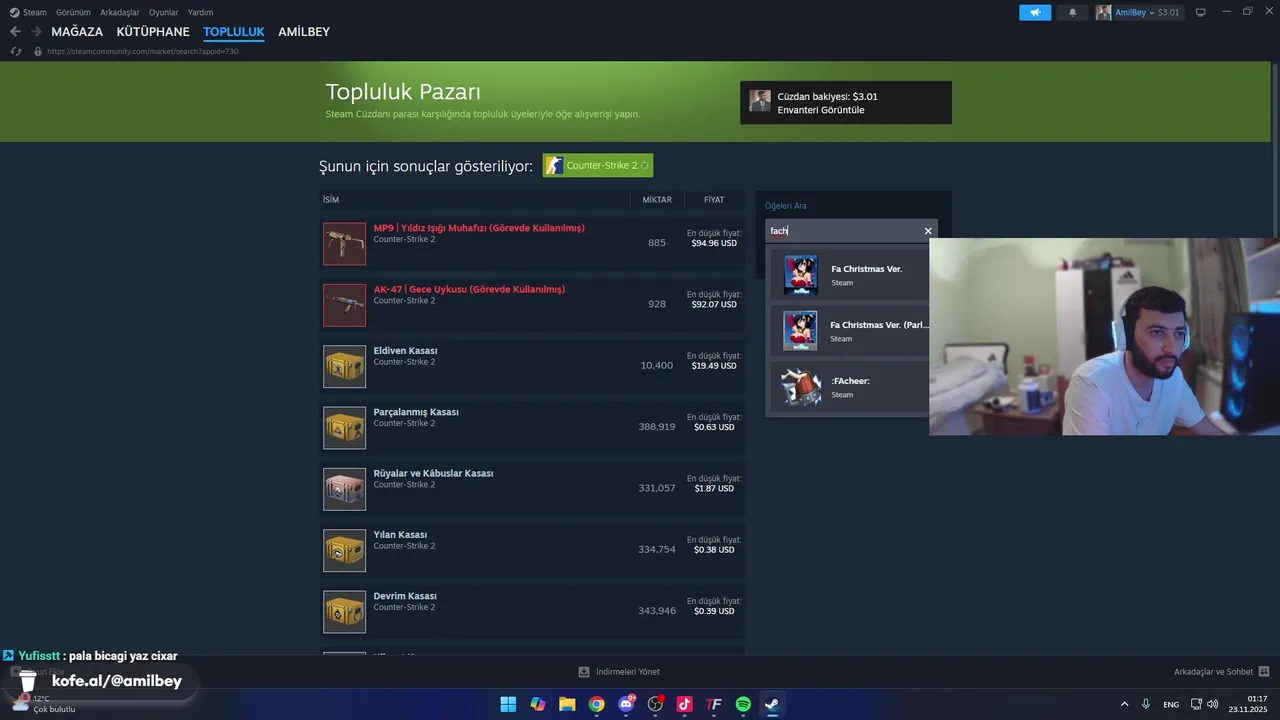Open the Eldiven Kasası listing

[x=532, y=366]
